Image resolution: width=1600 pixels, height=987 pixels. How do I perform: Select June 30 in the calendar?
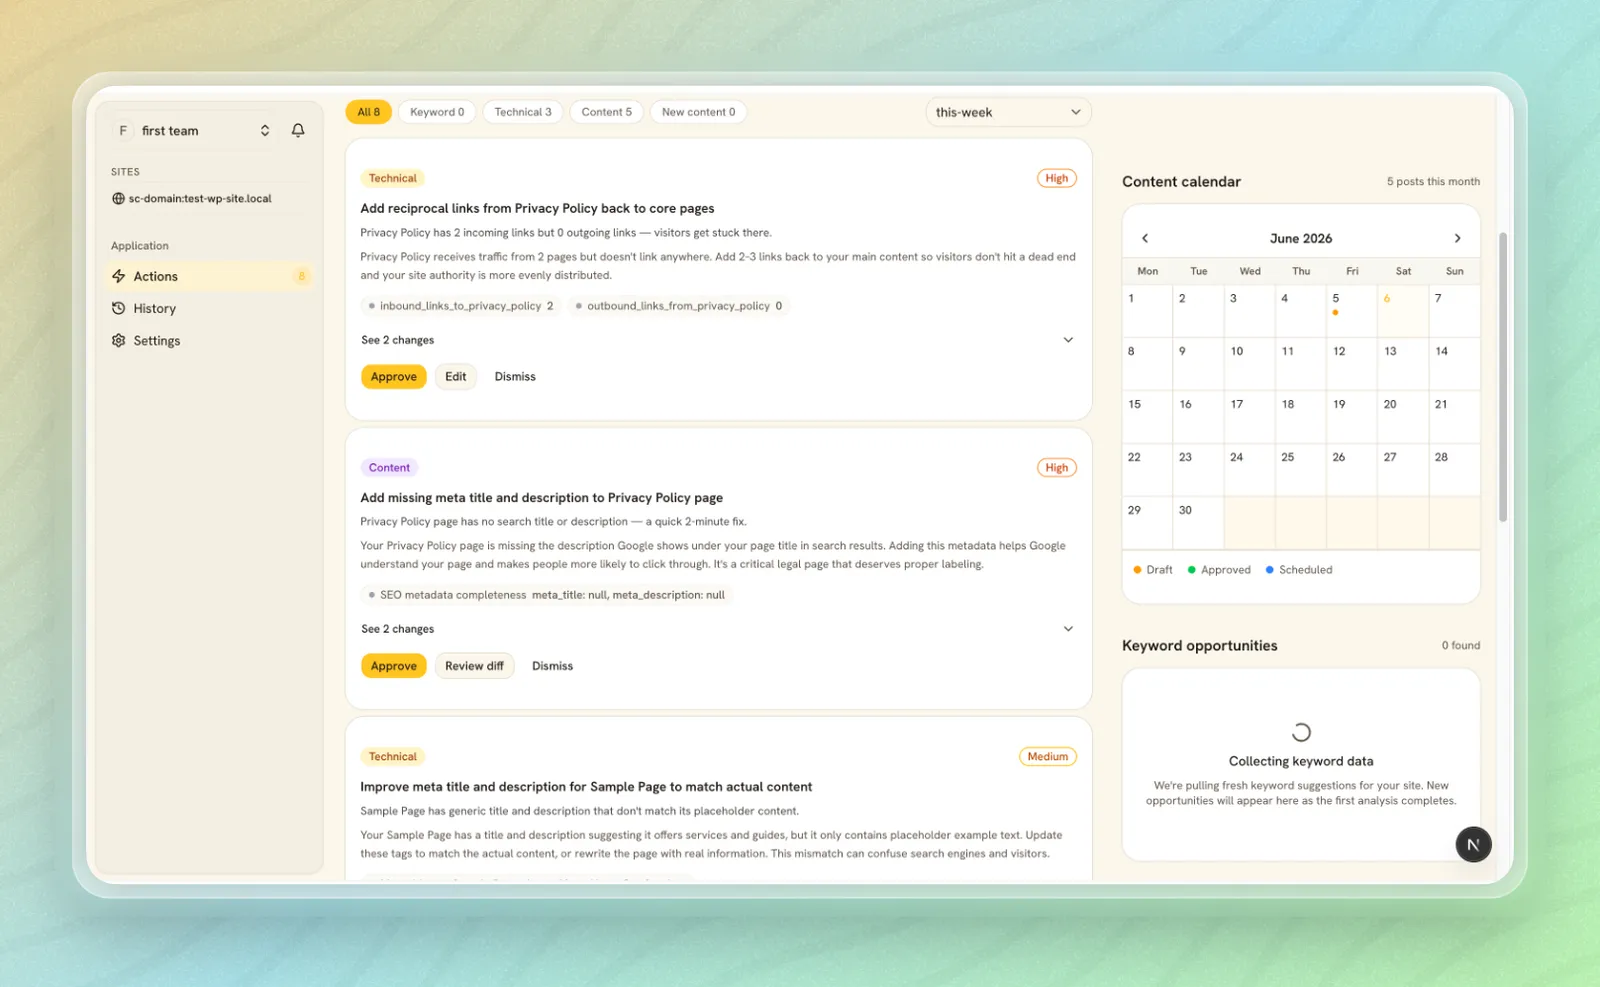(1198, 522)
